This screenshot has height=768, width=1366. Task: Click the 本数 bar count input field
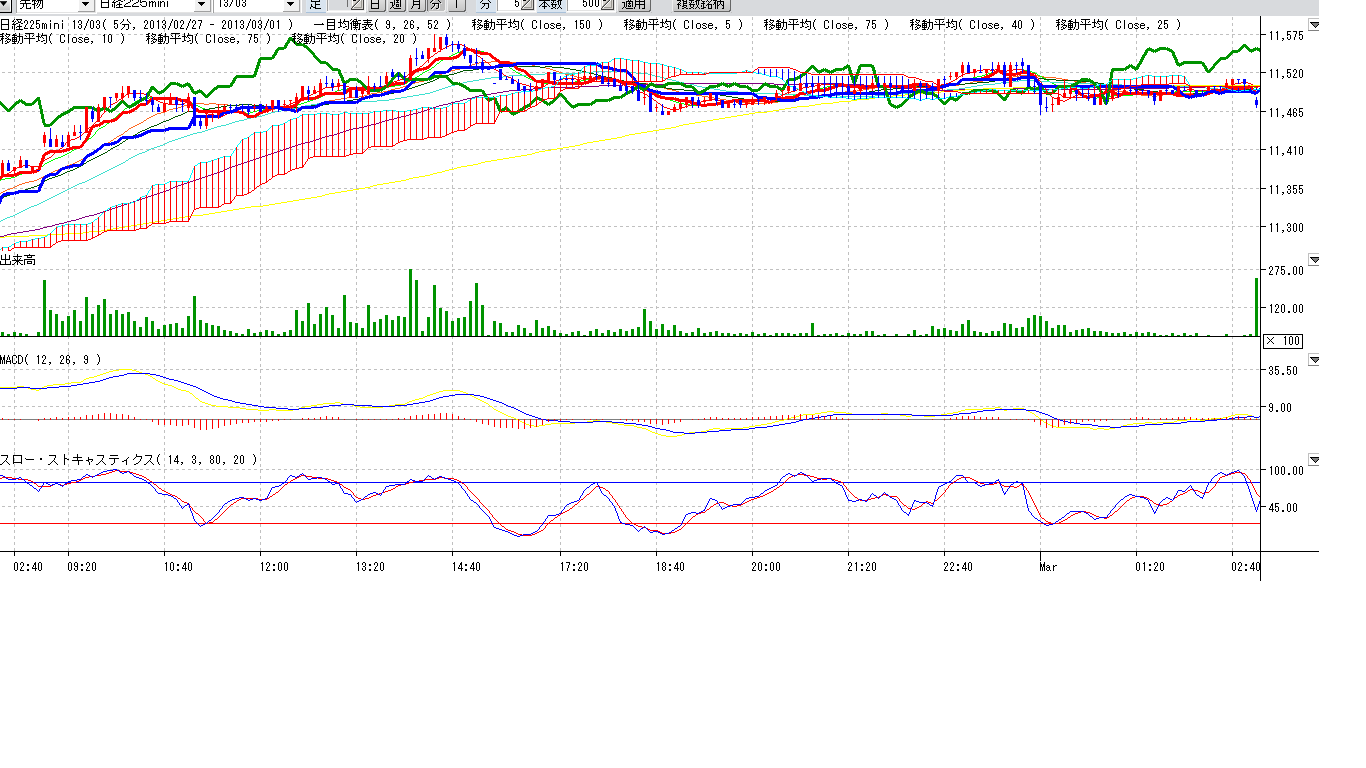[583, 4]
